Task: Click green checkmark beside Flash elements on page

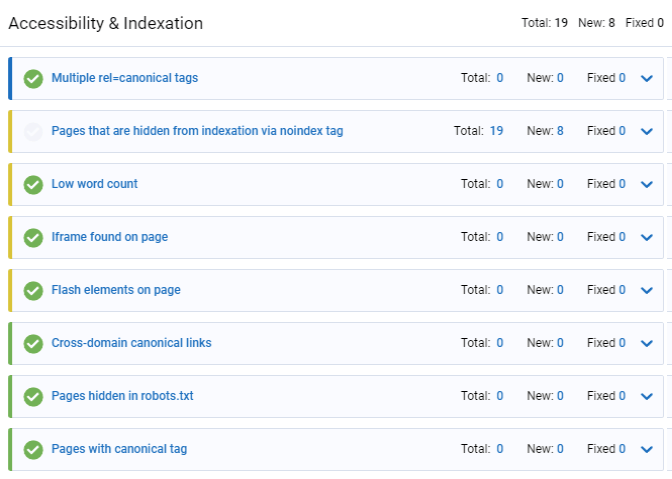Action: point(33,291)
